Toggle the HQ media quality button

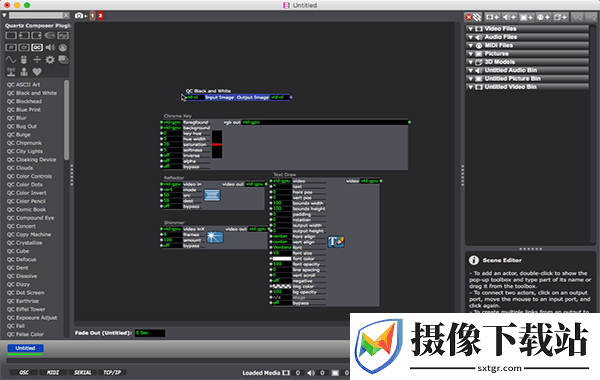(x=591, y=17)
